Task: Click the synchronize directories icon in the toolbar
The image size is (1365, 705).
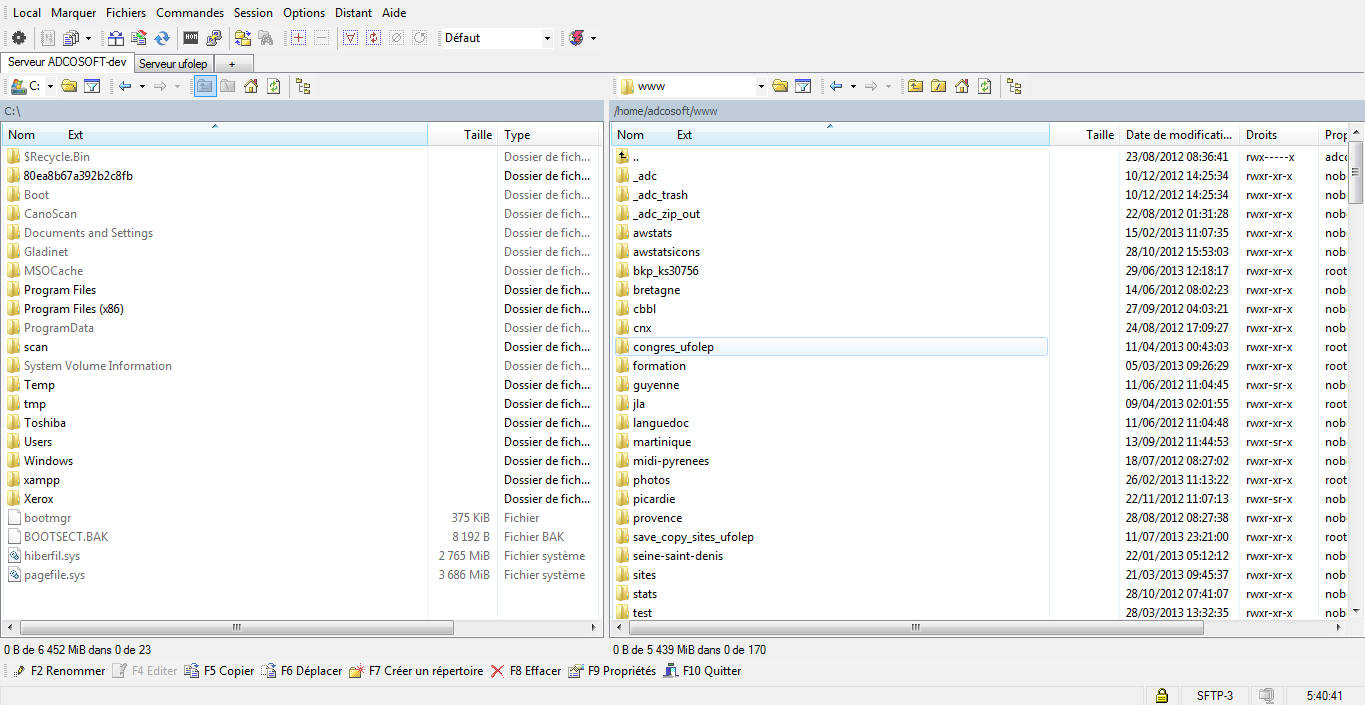Action: tap(139, 38)
